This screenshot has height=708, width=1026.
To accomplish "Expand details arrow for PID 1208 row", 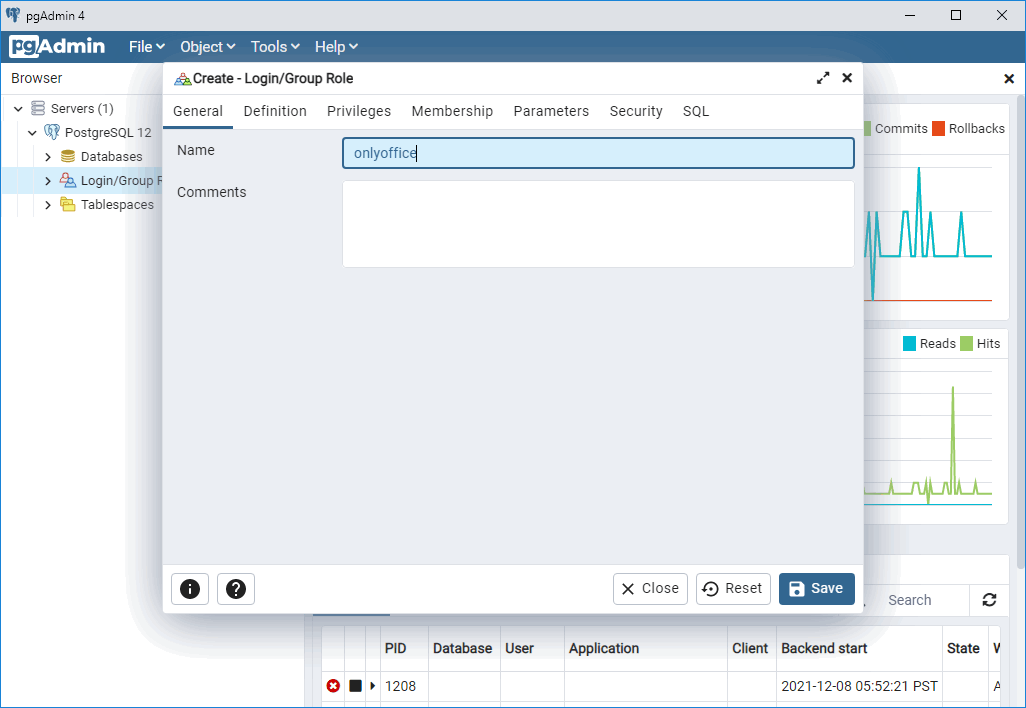I will click(373, 686).
